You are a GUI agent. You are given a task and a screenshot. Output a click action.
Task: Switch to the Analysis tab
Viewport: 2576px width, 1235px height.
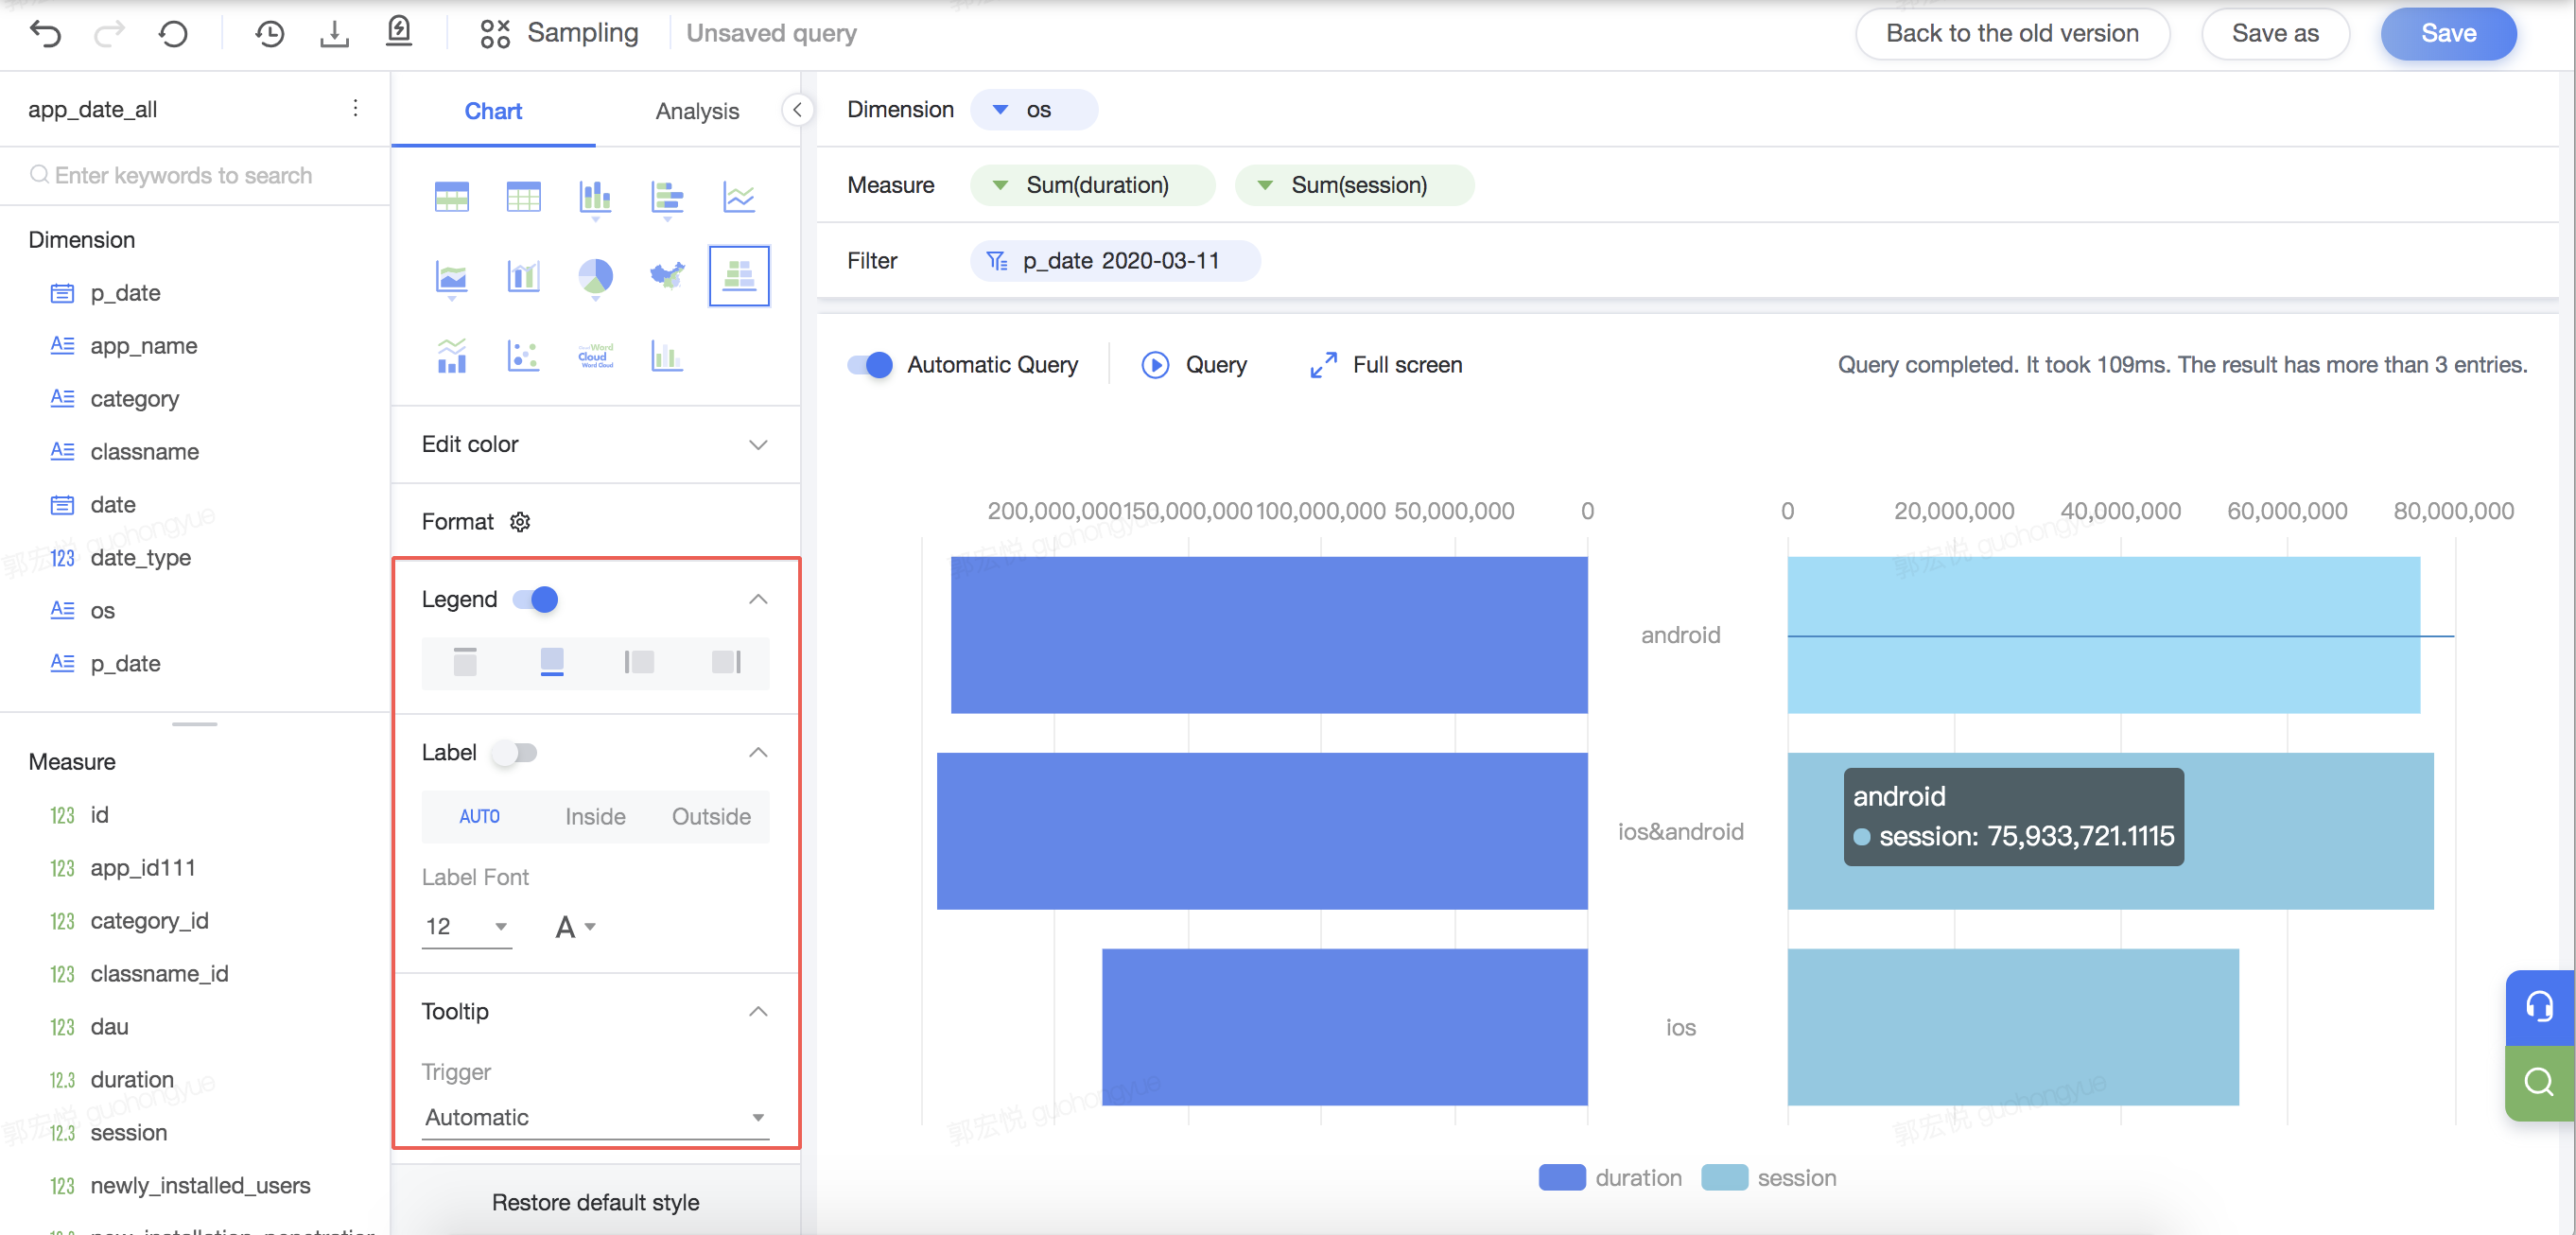click(697, 111)
